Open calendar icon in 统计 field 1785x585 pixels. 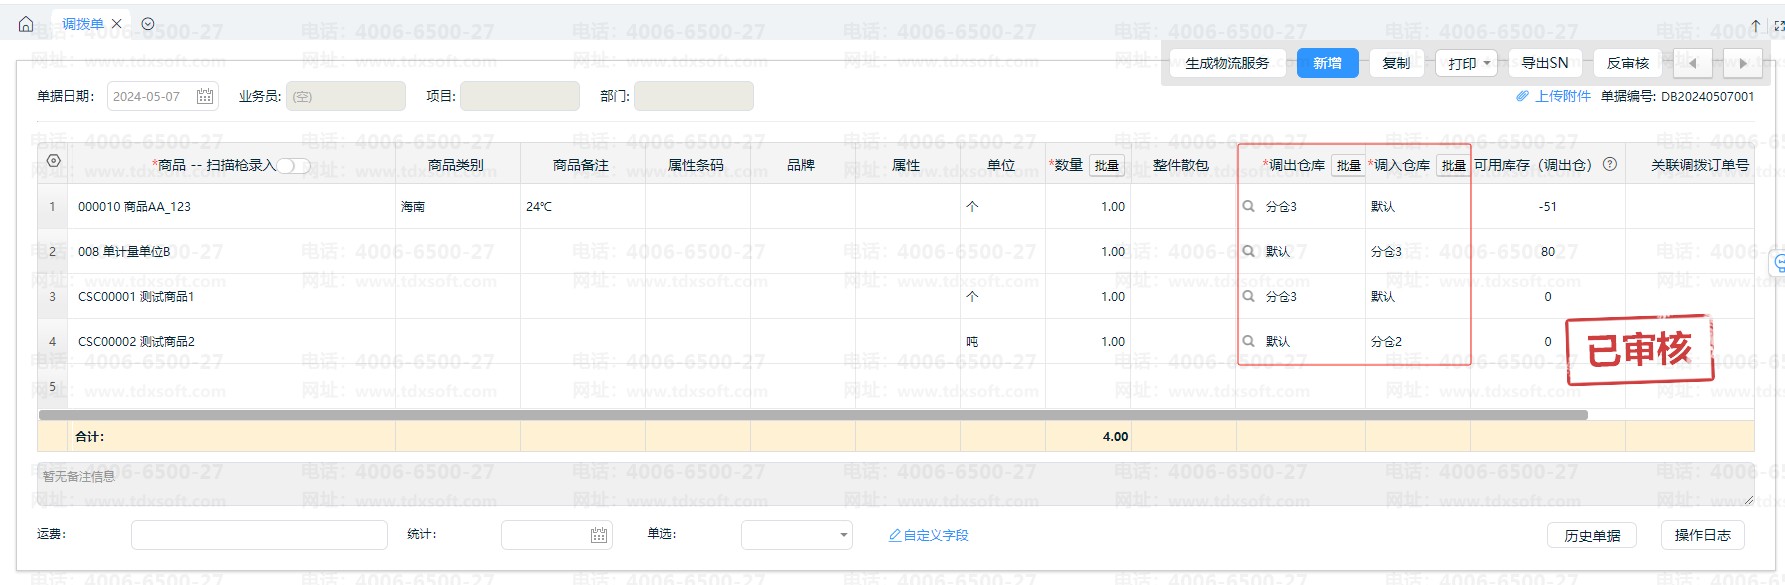pos(599,535)
